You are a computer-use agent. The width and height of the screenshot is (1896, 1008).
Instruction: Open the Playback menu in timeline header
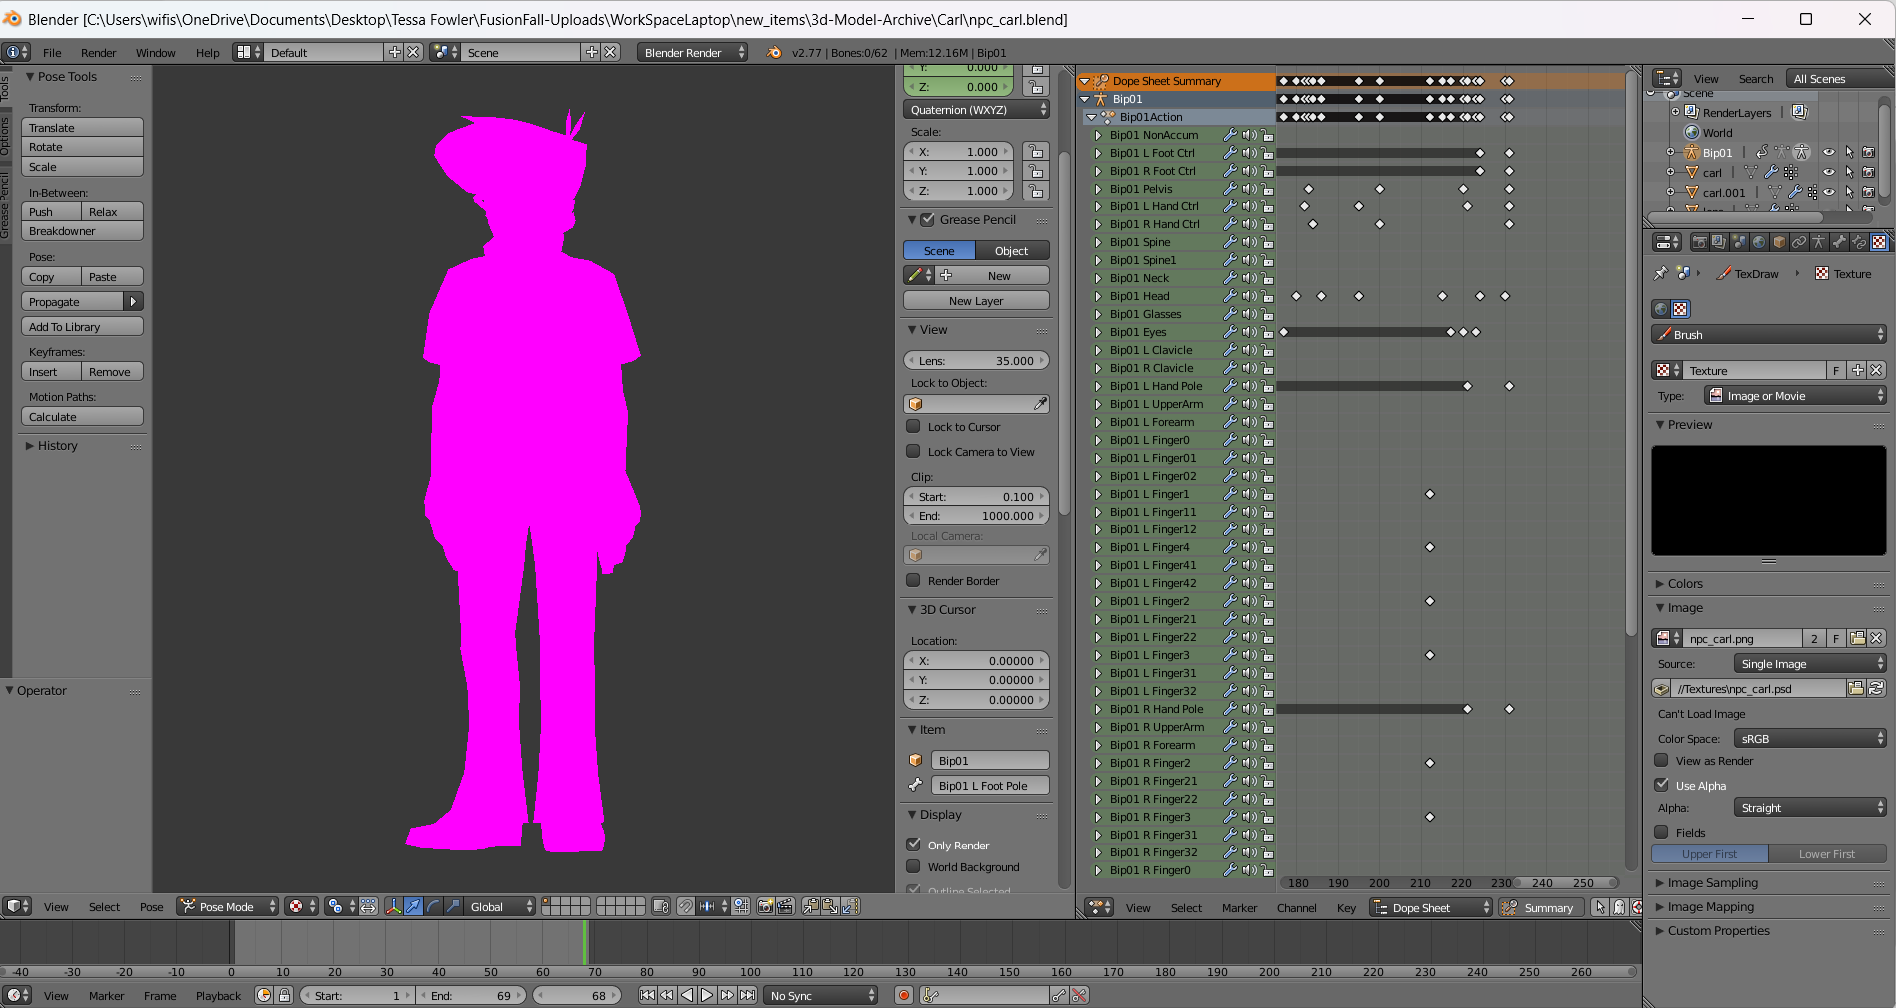click(218, 996)
